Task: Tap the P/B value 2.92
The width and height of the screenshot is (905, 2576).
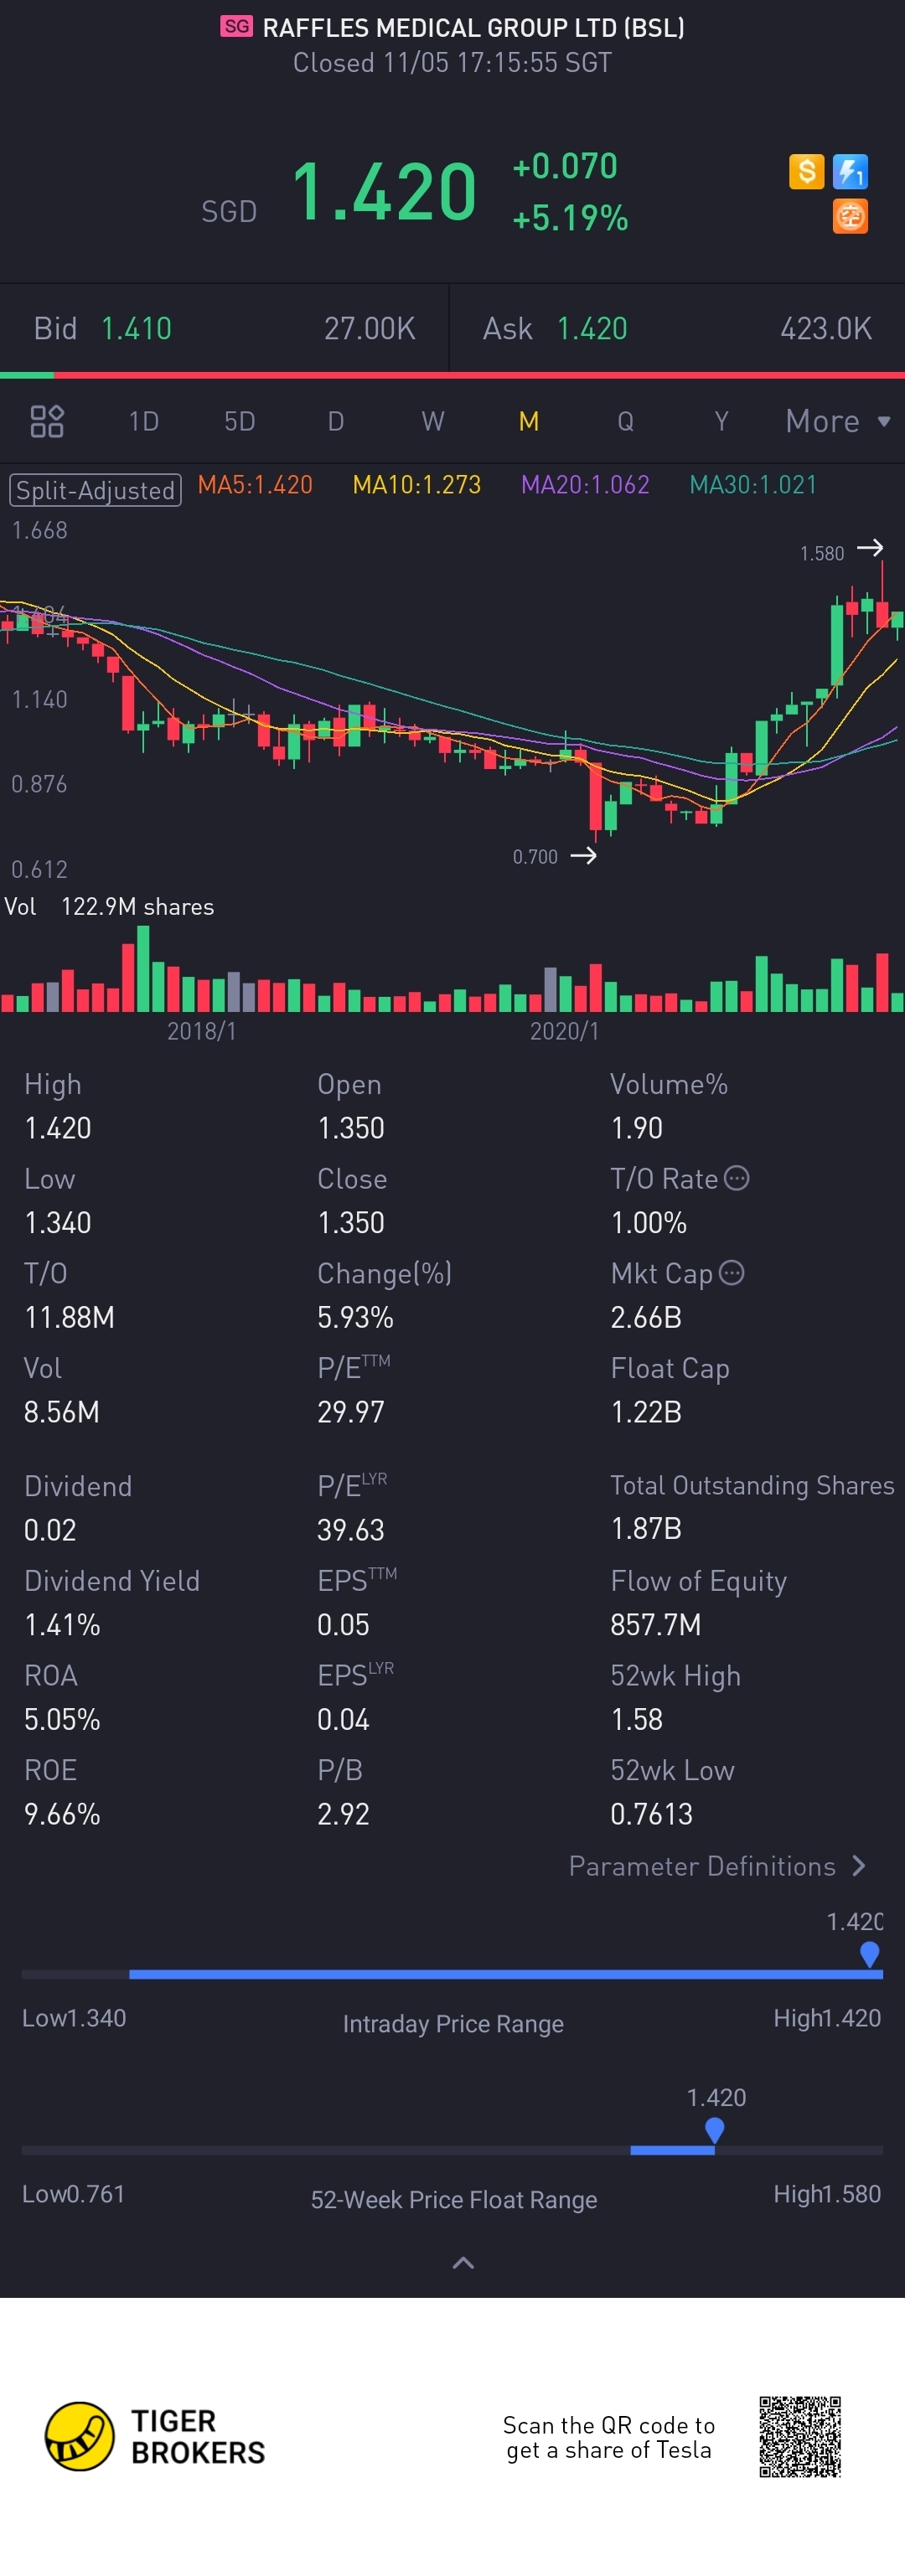Action: click(x=343, y=1814)
